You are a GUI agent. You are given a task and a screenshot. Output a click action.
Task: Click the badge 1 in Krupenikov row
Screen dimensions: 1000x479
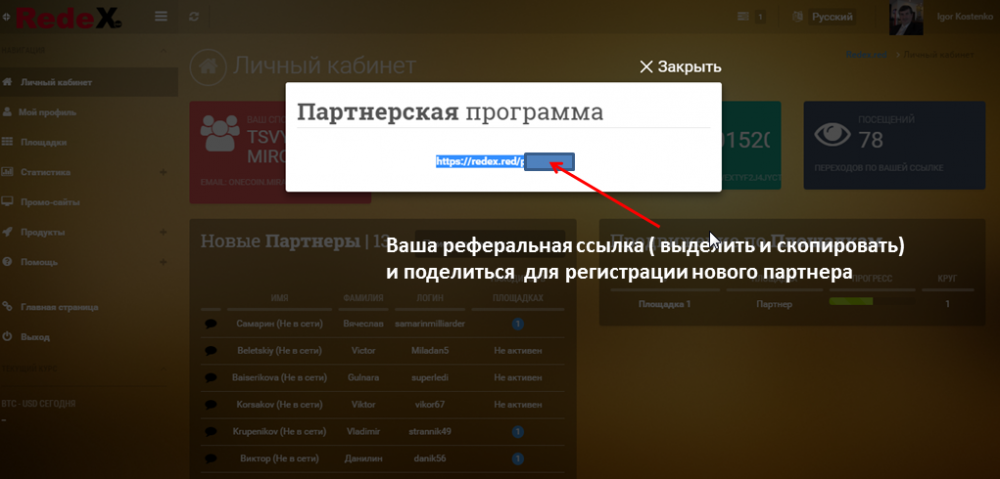[x=518, y=432]
